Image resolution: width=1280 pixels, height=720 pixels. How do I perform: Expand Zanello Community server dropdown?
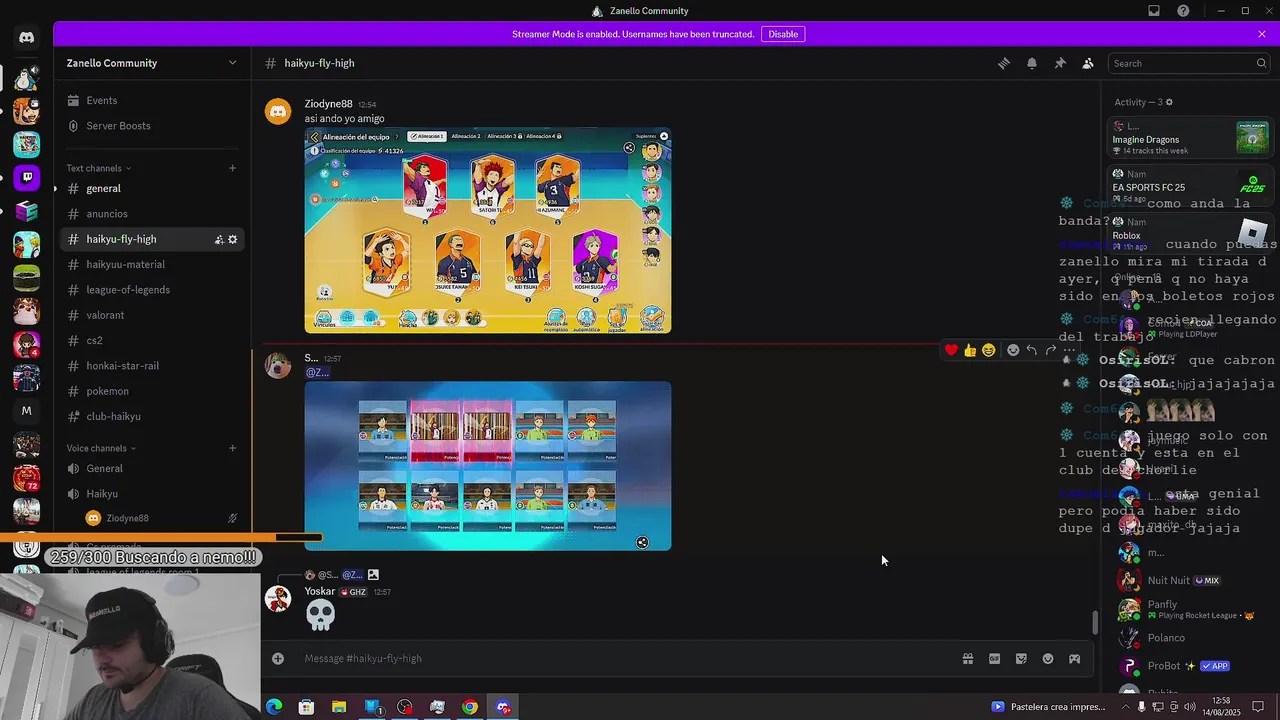point(232,63)
